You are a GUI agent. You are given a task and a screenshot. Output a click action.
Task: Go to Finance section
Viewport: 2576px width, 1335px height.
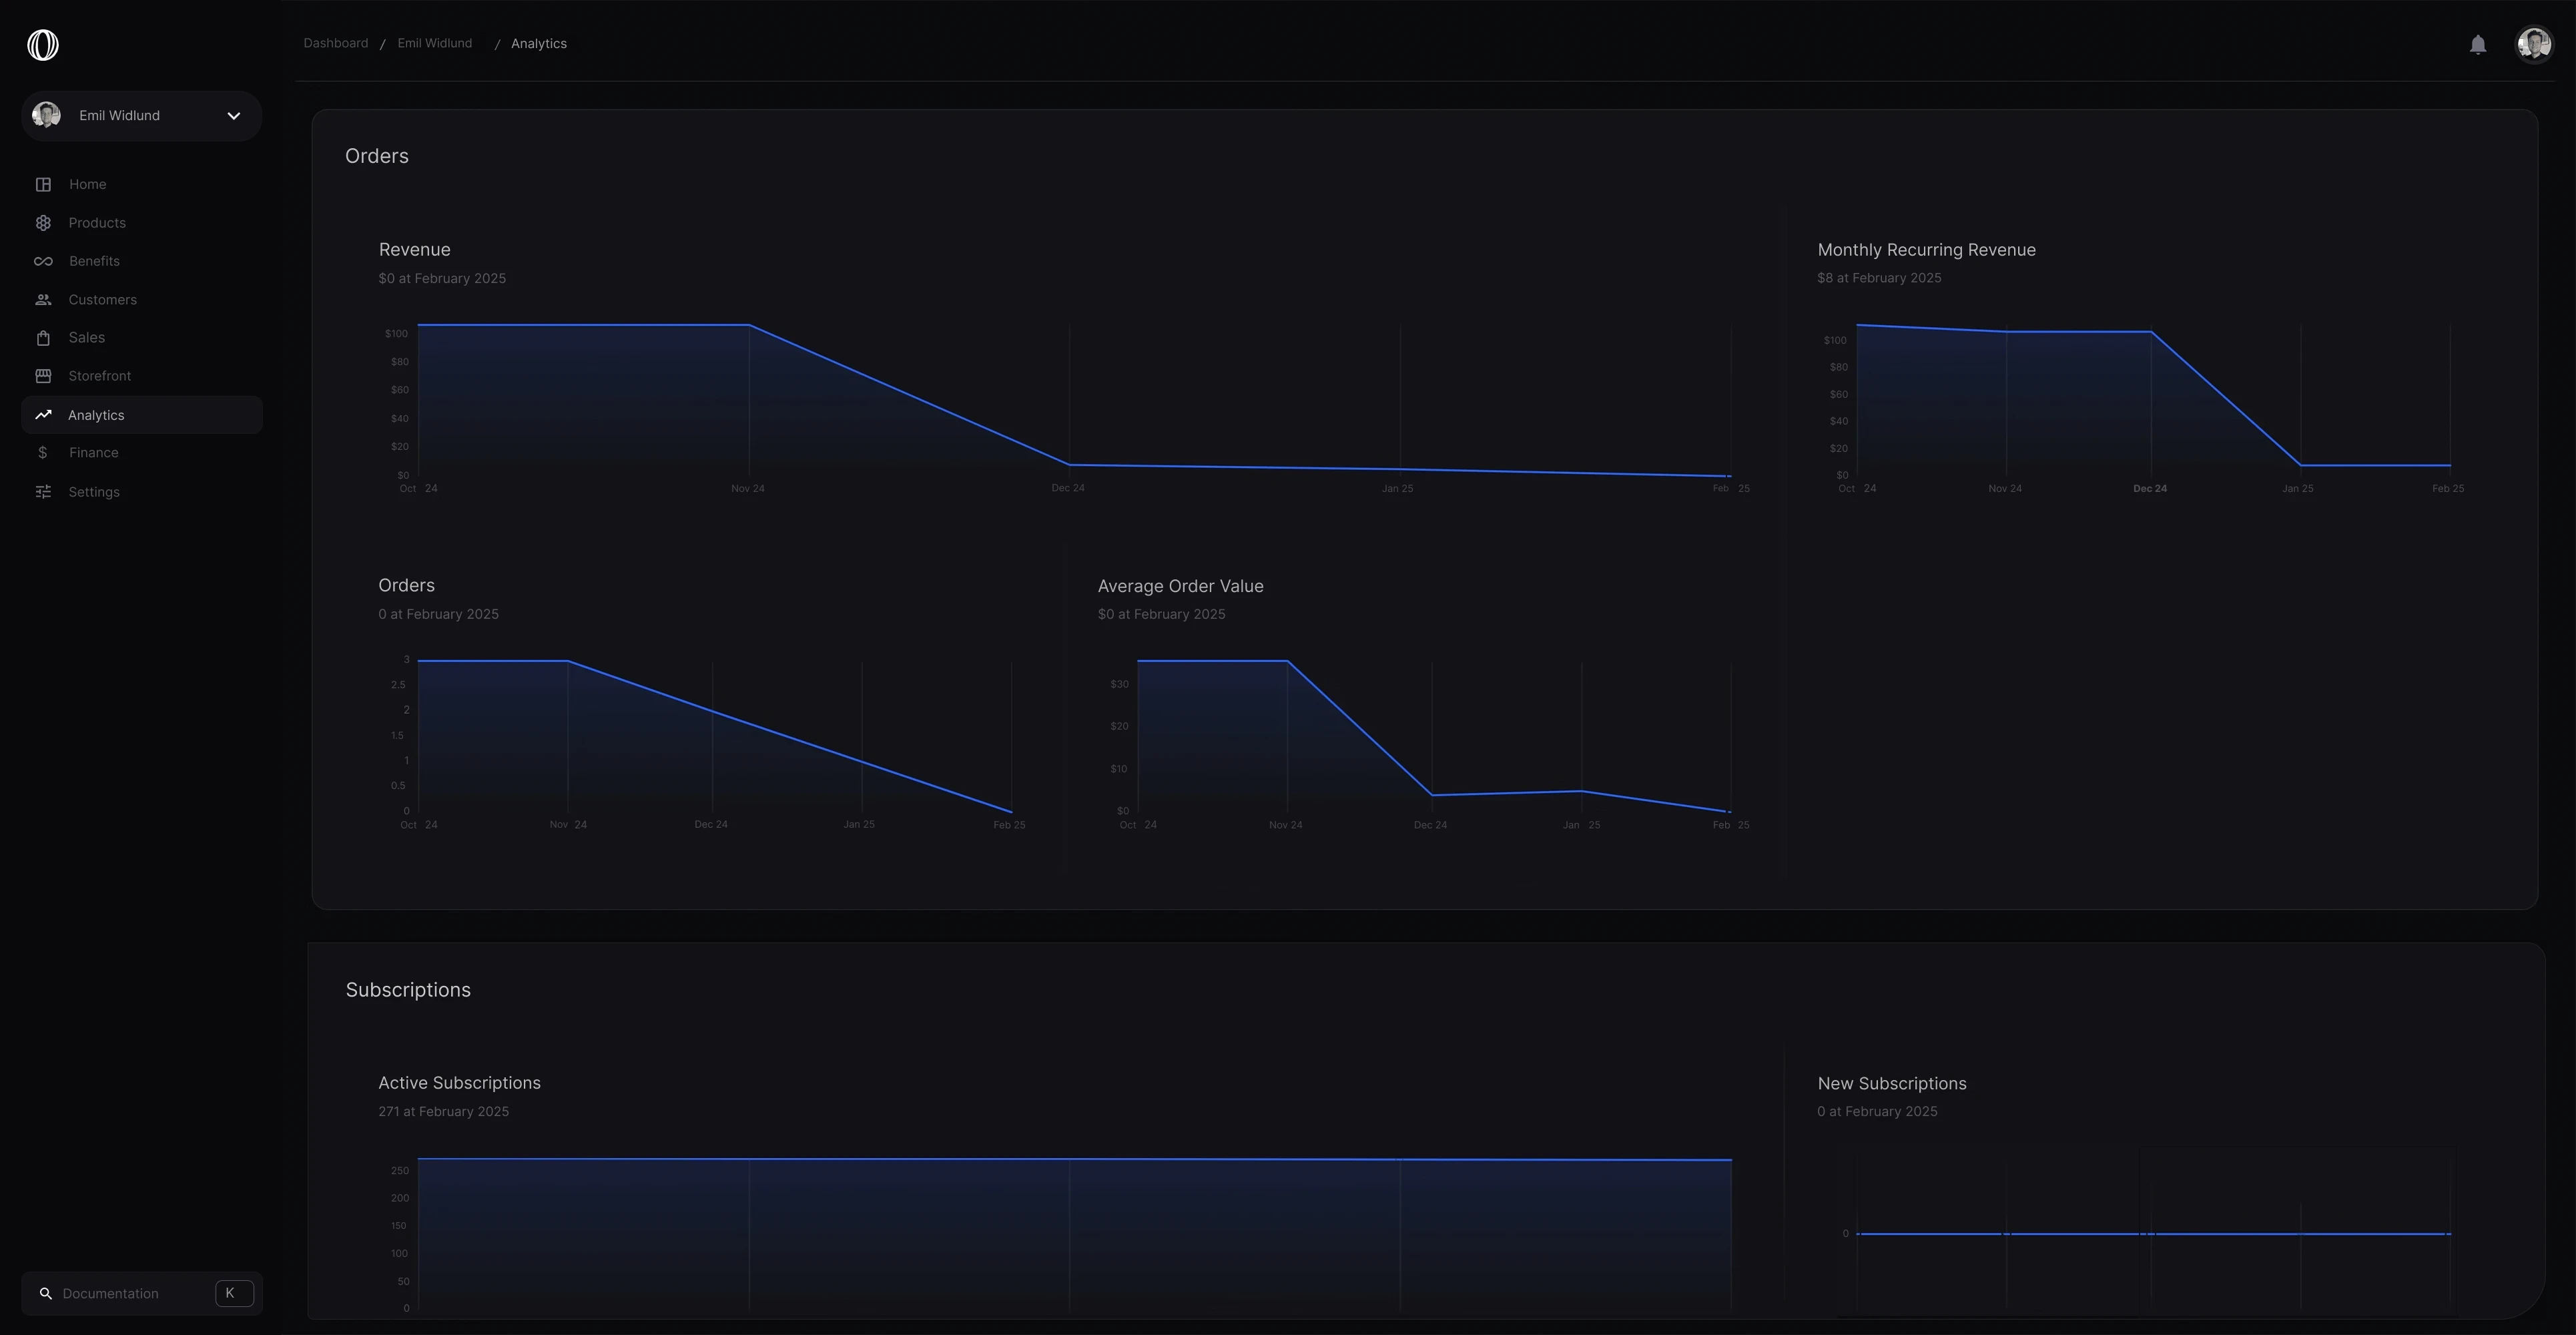point(93,453)
